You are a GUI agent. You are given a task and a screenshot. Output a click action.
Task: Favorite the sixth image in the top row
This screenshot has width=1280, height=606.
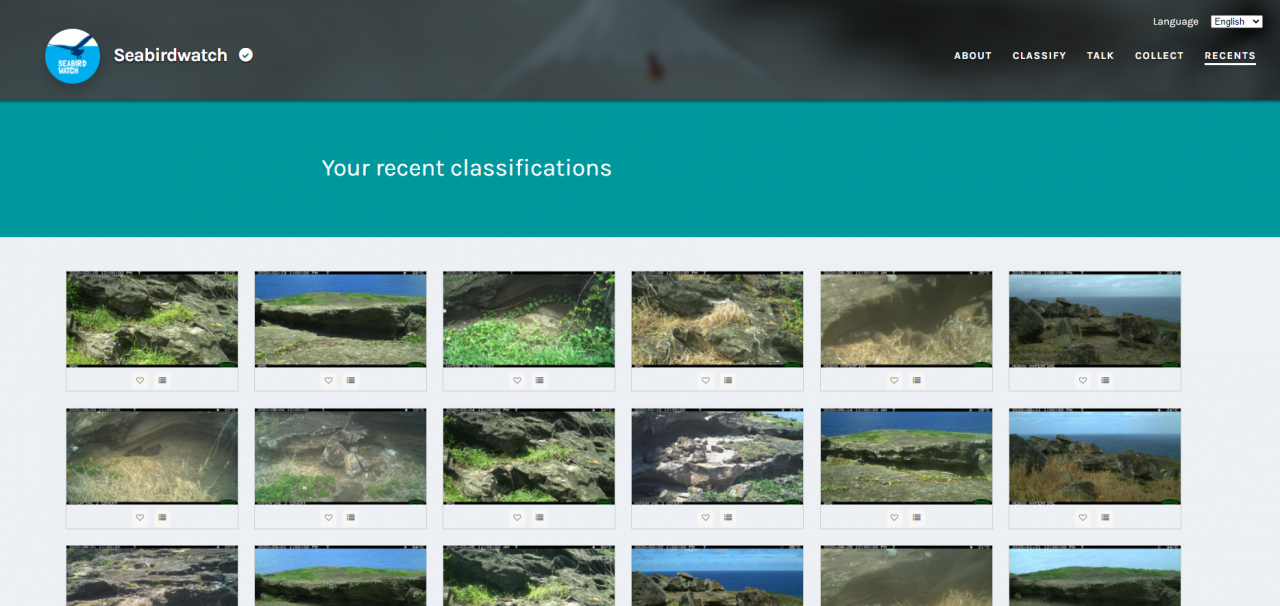pos(1082,380)
